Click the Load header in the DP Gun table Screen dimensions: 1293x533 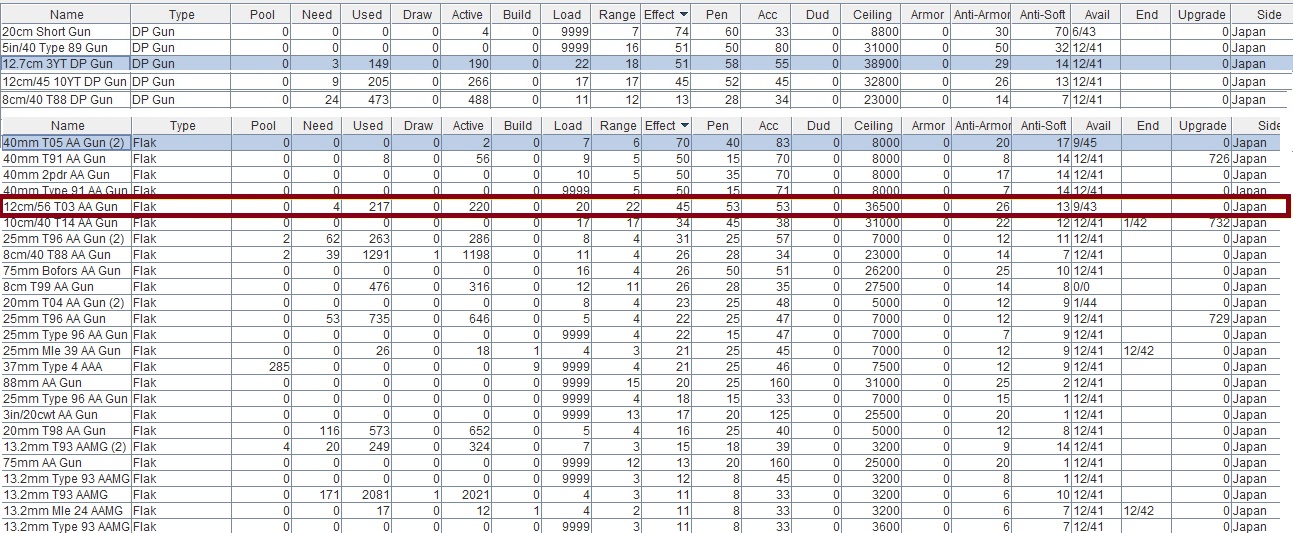567,15
